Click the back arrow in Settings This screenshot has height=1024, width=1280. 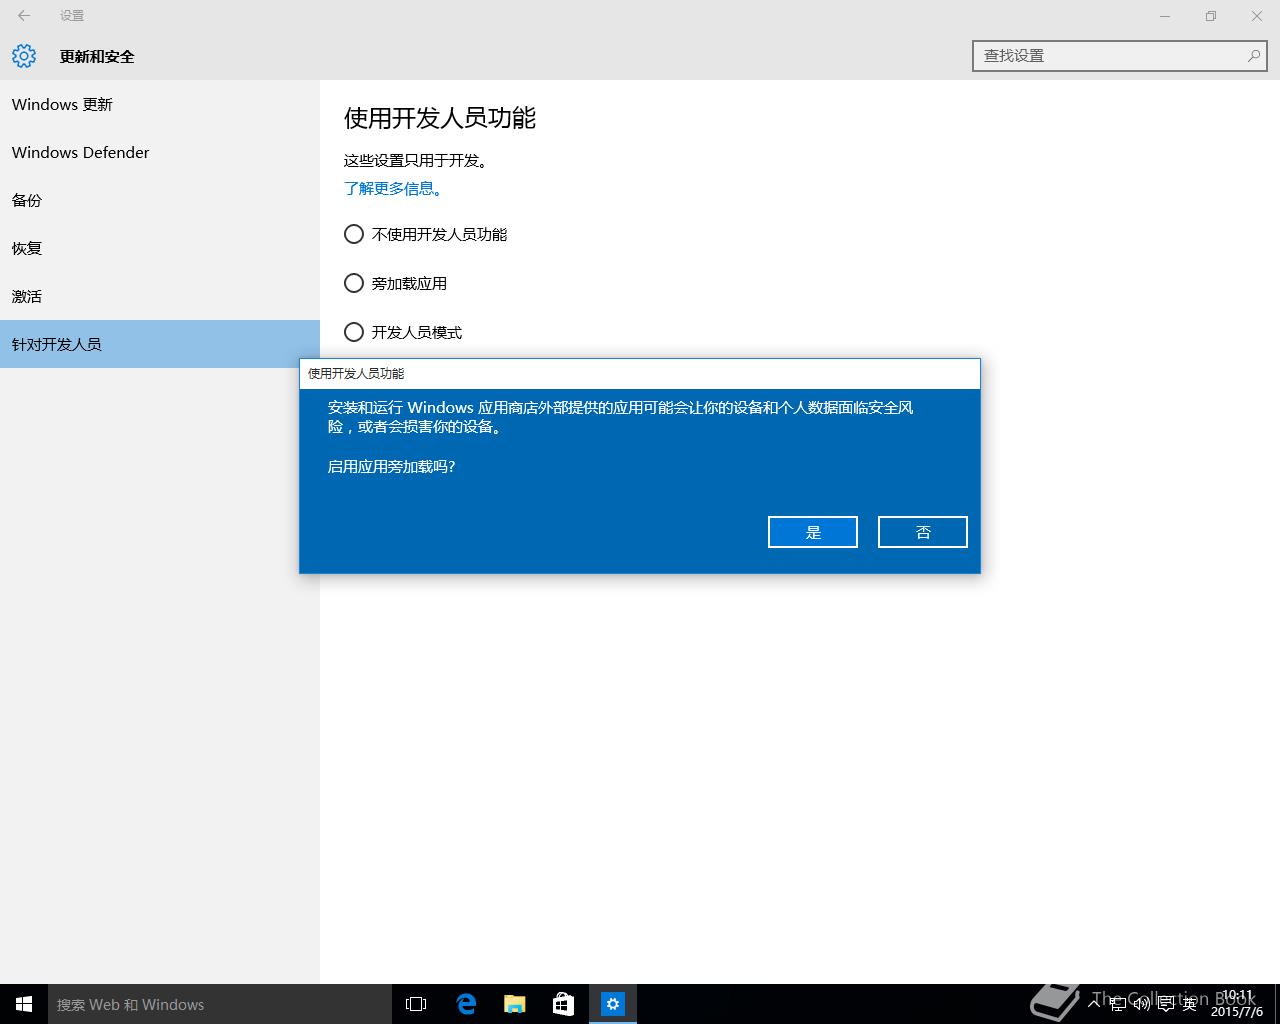click(24, 15)
